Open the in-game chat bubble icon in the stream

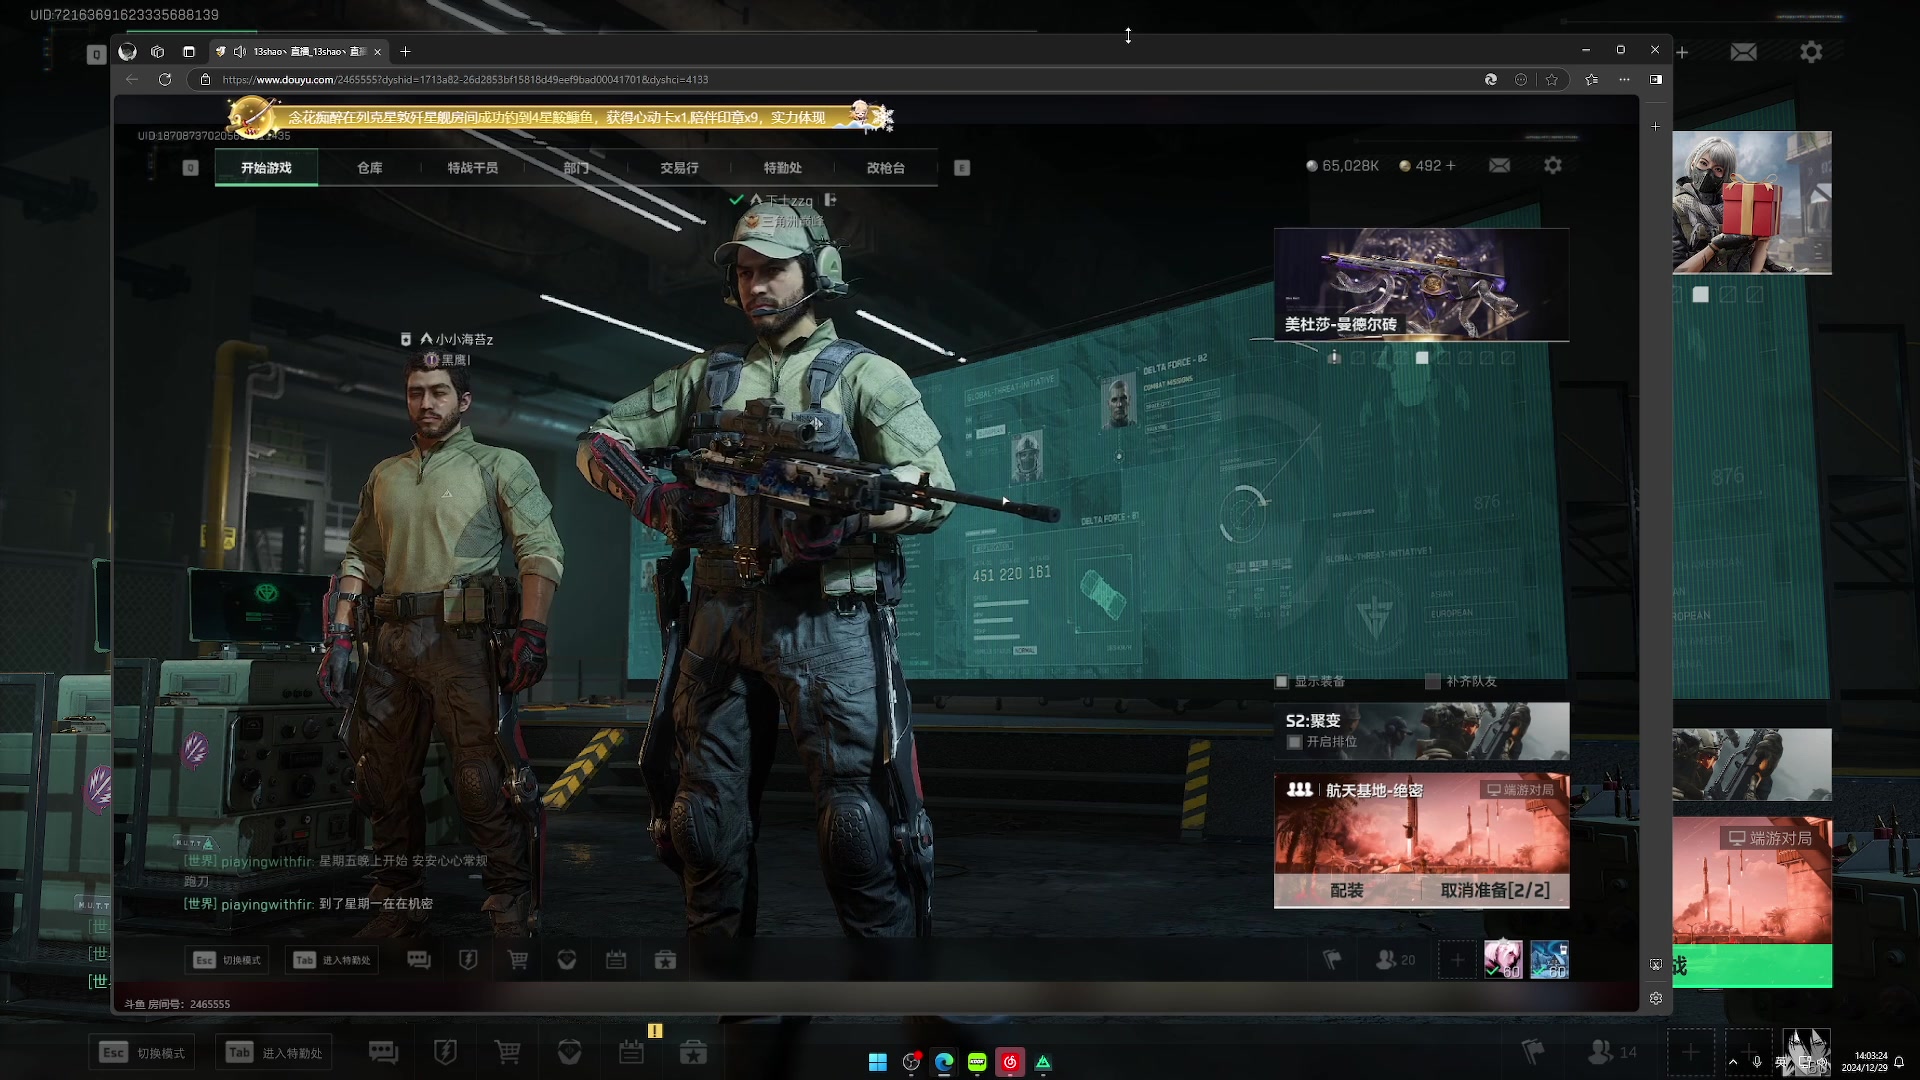click(x=418, y=960)
